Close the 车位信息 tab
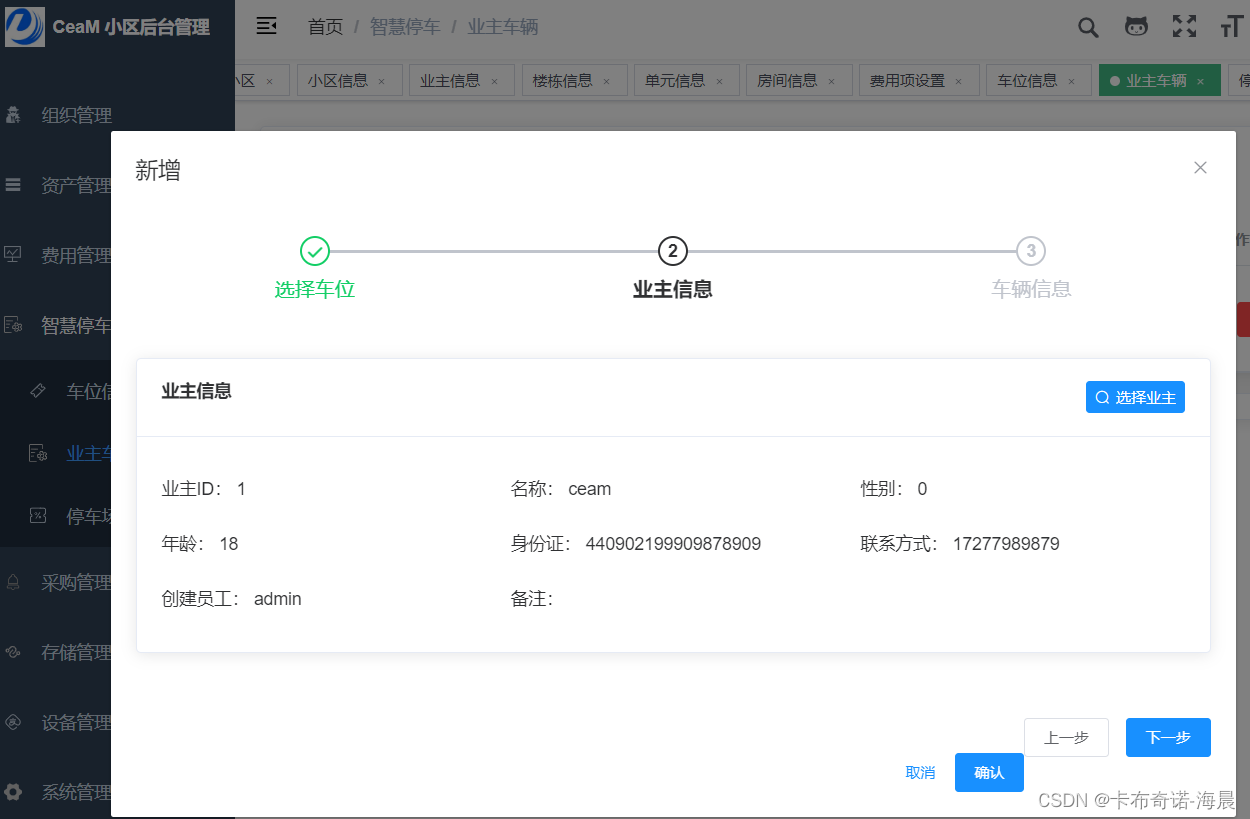 [x=1071, y=82]
